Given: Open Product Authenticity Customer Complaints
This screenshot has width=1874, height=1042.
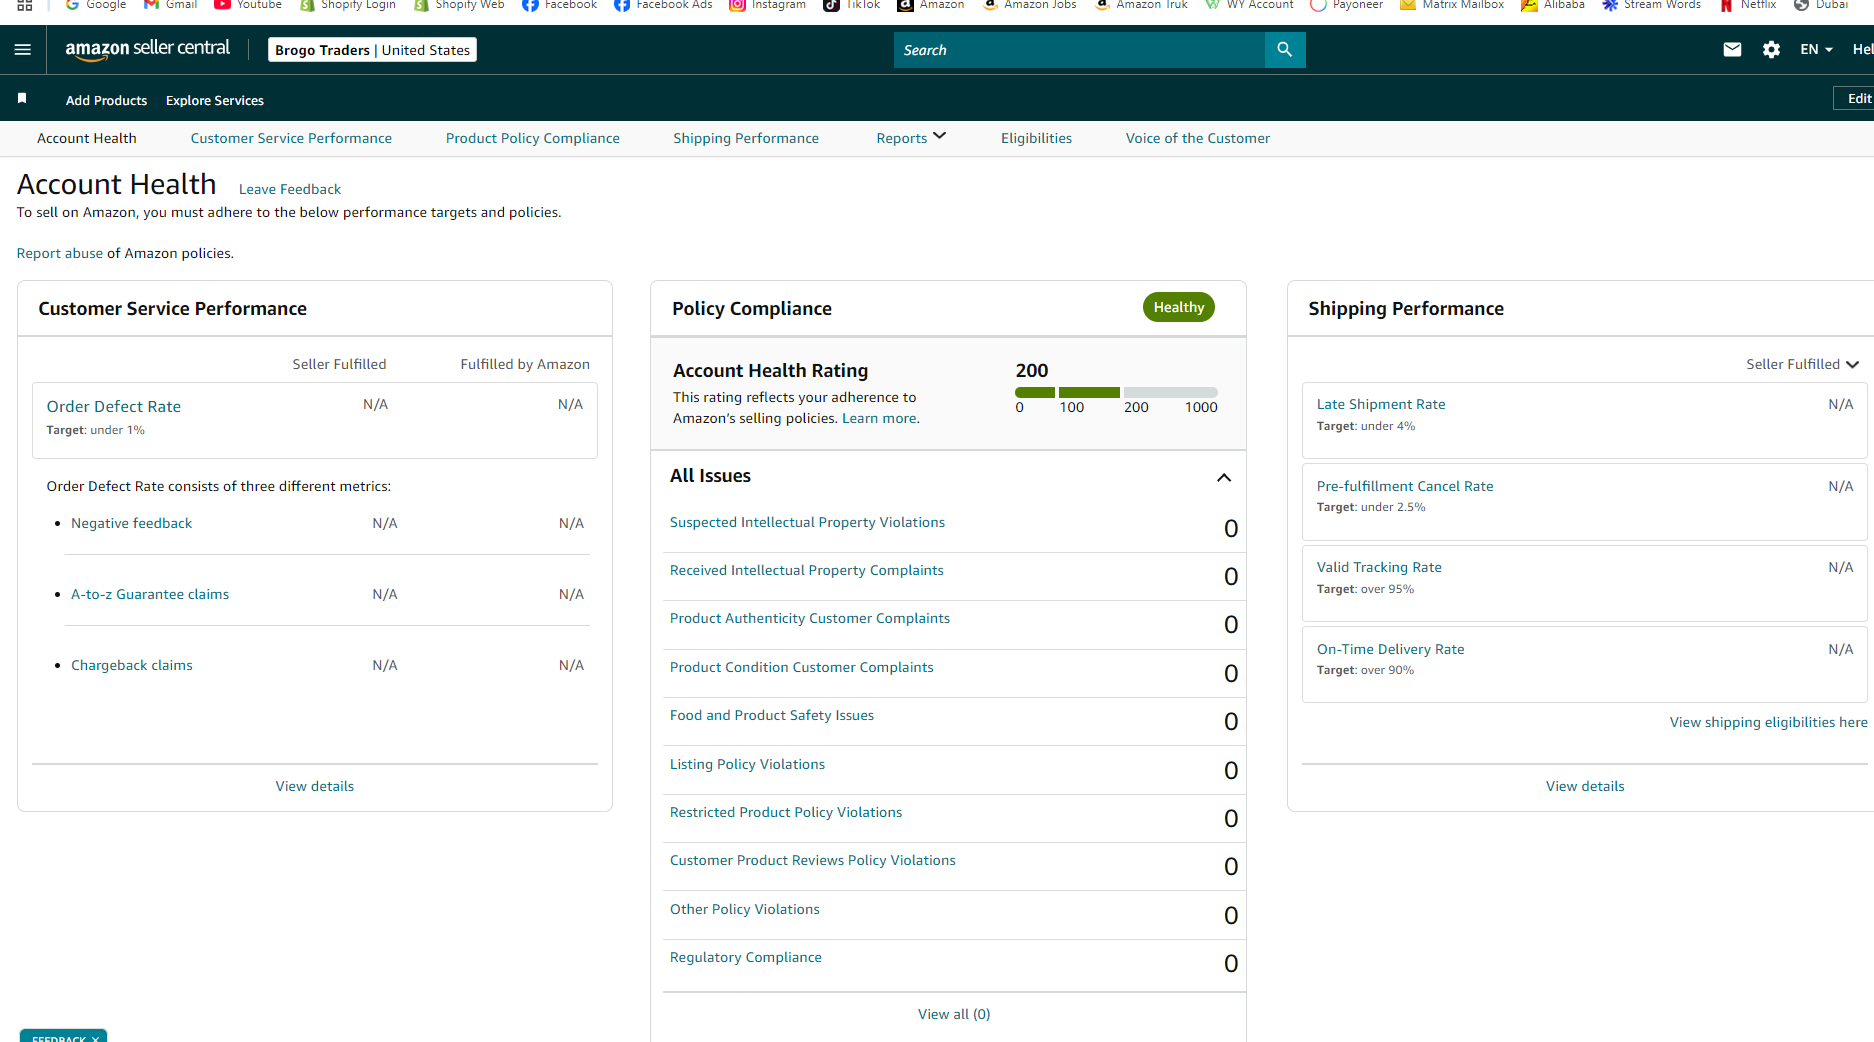Looking at the screenshot, I should click(x=810, y=618).
